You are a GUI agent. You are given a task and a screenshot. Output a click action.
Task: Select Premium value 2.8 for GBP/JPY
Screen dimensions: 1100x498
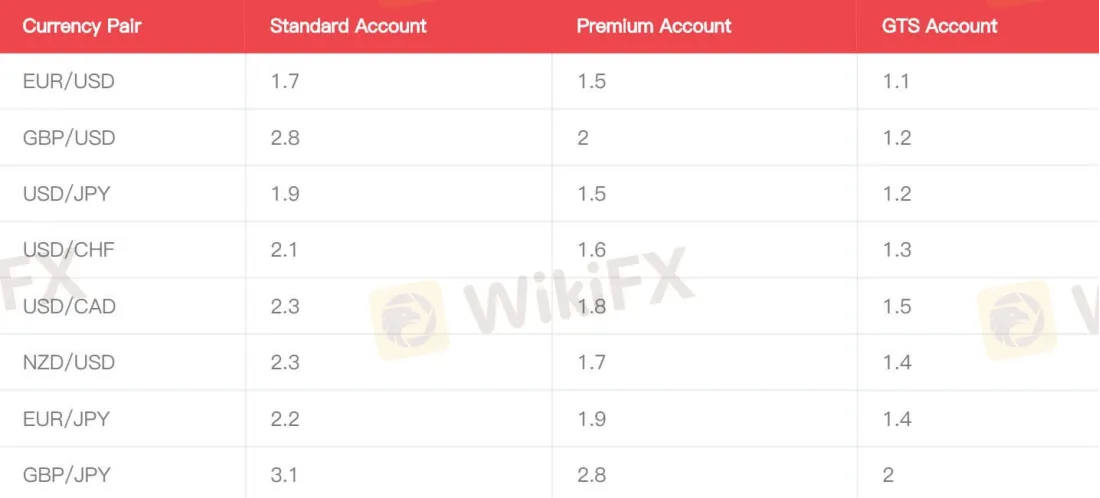point(591,475)
